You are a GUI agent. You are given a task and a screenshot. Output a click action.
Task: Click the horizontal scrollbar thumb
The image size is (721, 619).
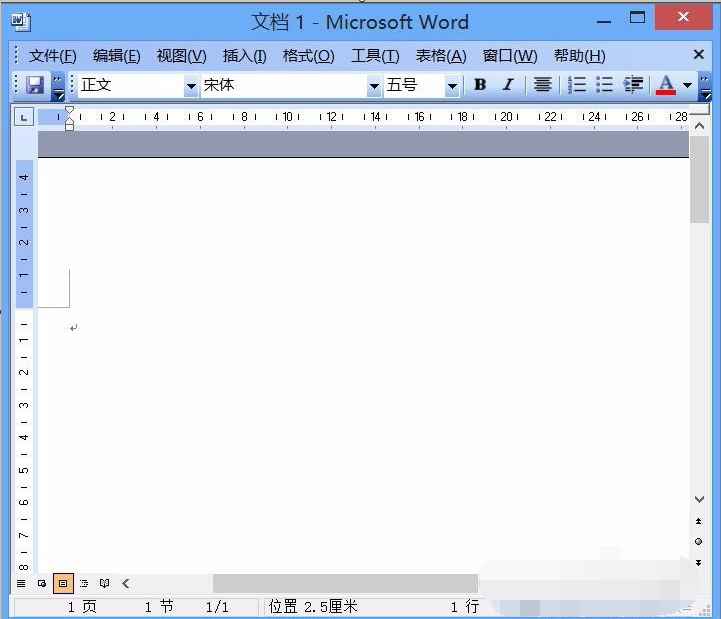(x=345, y=584)
